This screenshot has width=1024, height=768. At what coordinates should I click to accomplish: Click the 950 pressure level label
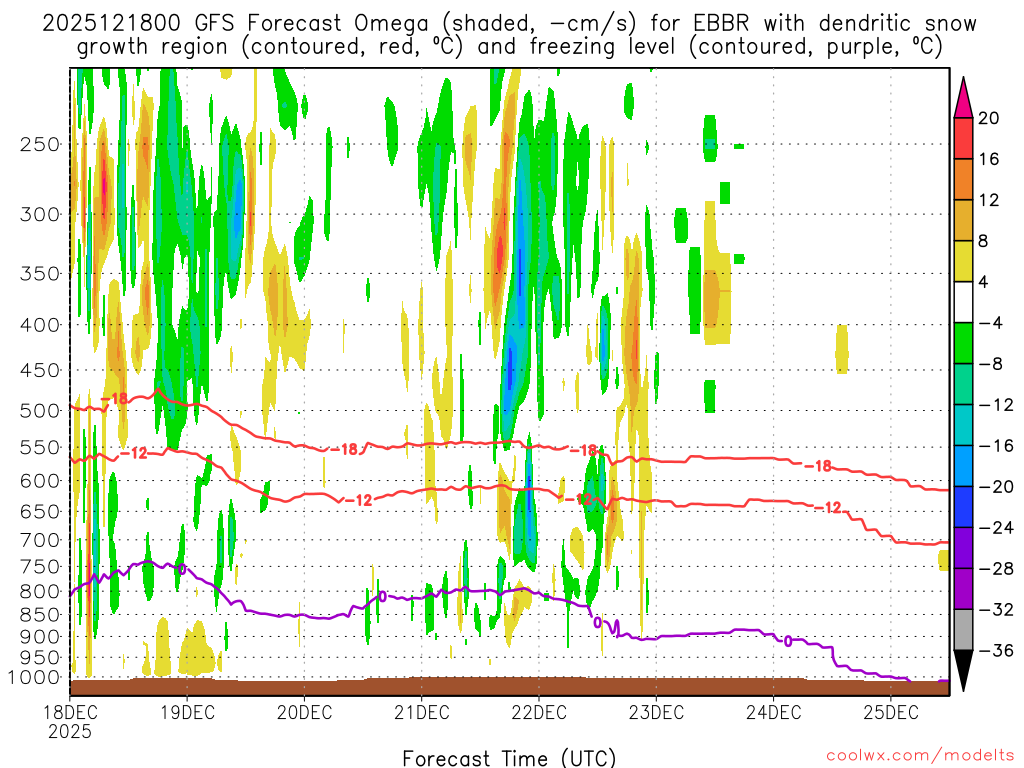coord(40,658)
